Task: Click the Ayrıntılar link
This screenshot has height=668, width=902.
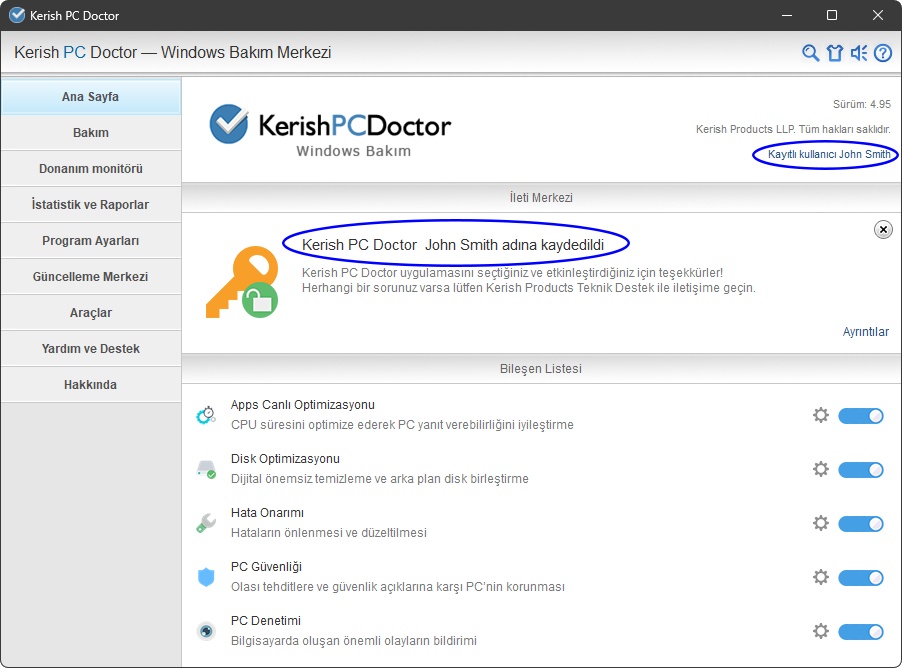Action: (x=865, y=332)
